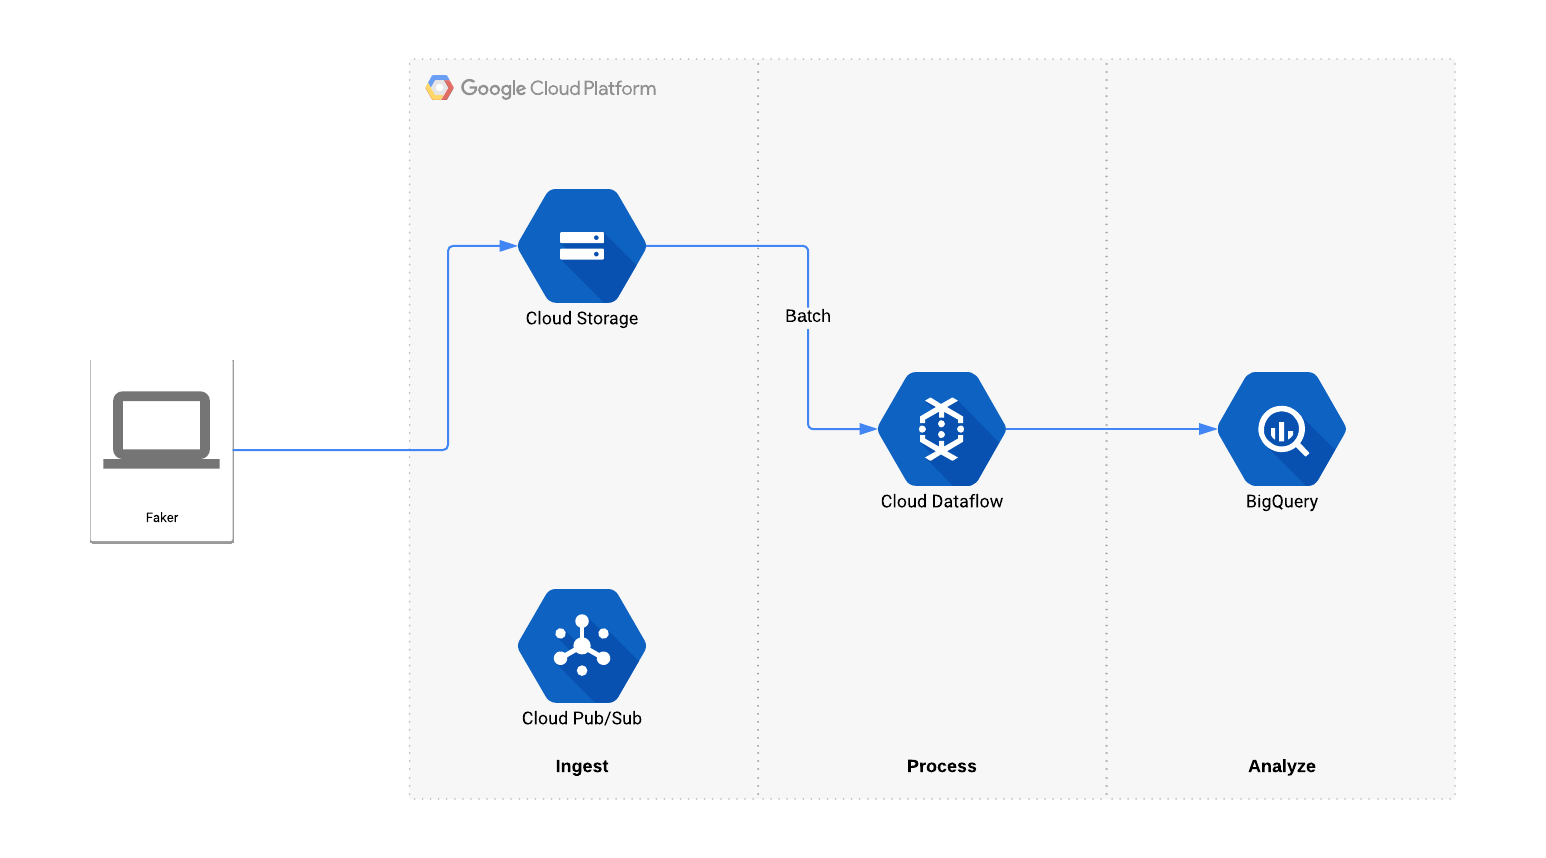Select the 'Analyze' zone heading
Image resolution: width=1546 pixels, height=858 pixels.
tap(1282, 767)
